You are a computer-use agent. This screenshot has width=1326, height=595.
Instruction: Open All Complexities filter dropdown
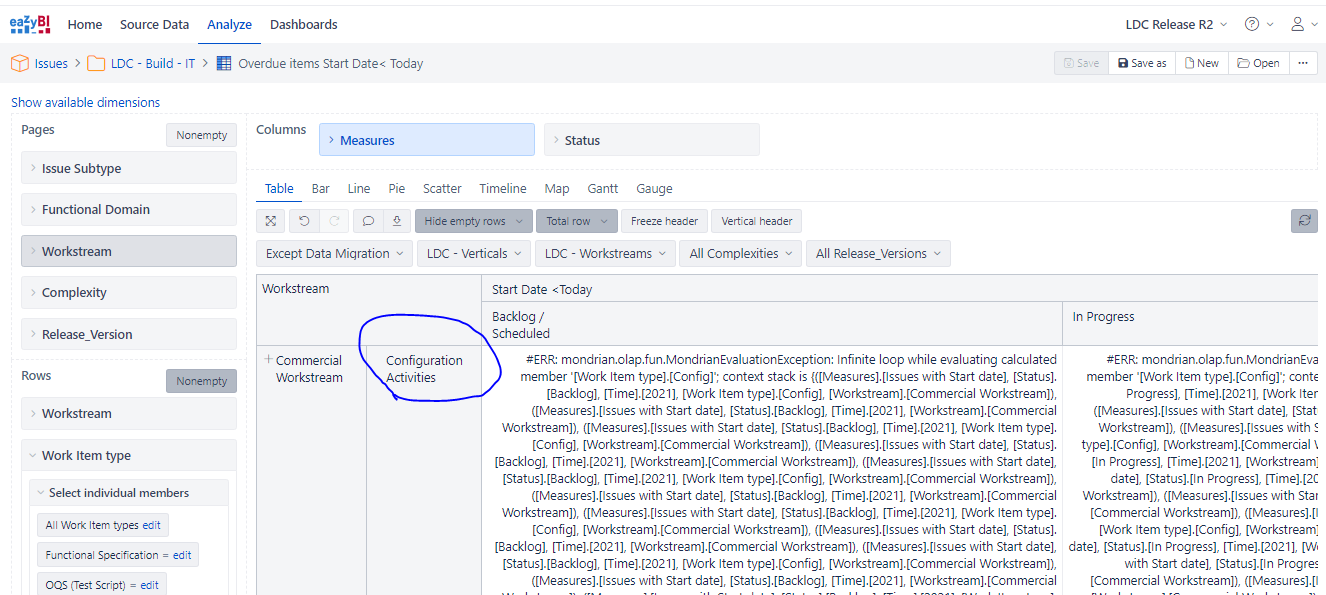740,254
